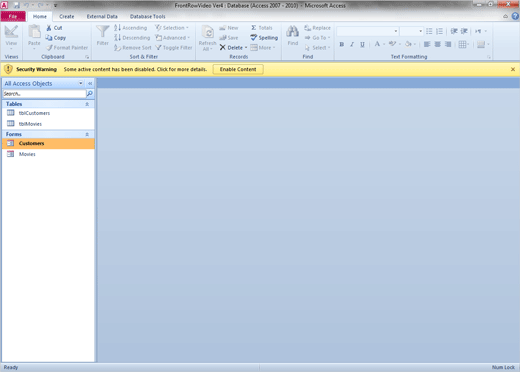
Task: Decrease indent in Text Formatting
Action: (454, 31)
